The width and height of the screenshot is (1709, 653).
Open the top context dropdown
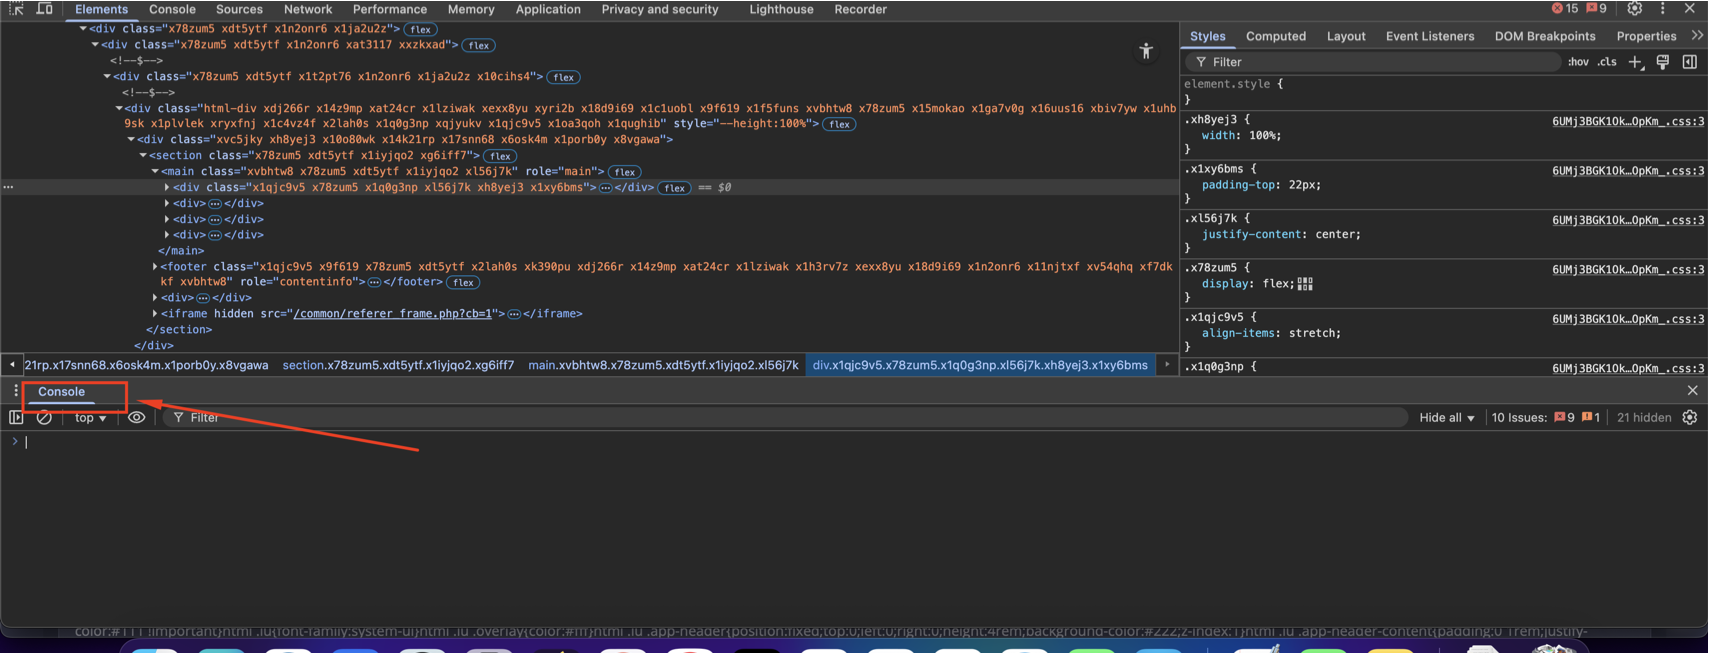(x=90, y=418)
